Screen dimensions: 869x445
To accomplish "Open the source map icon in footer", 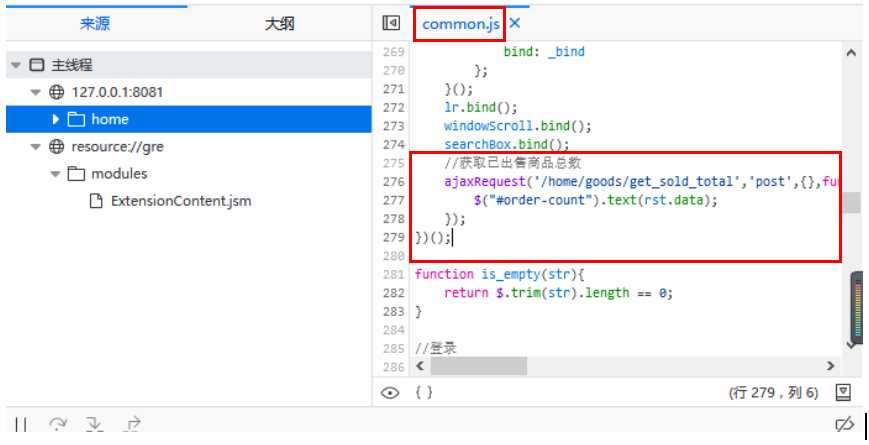I will 843,393.
